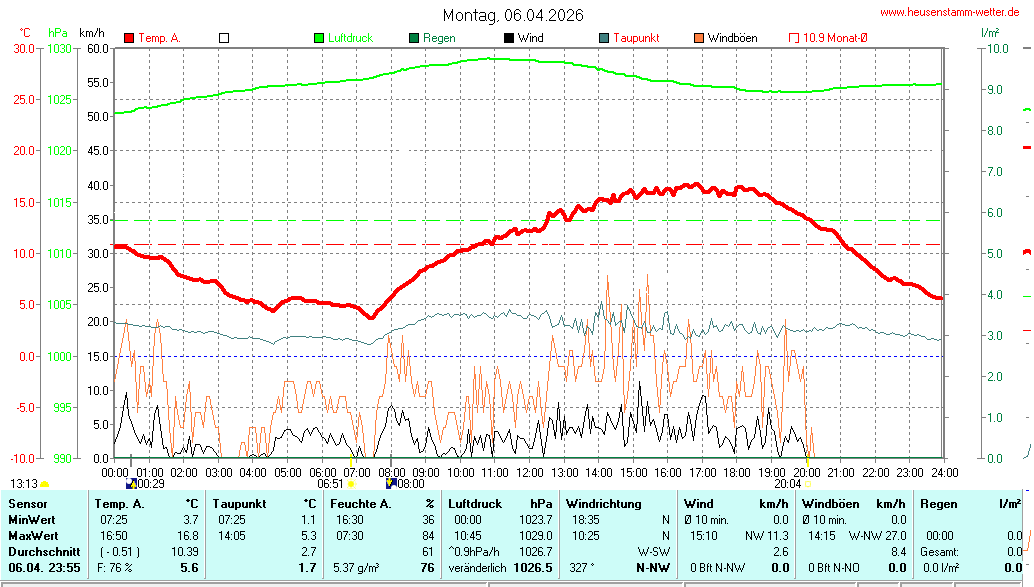The height and width of the screenshot is (587, 1034).
Task: Select the Luftdruck column header in table
Action: (473, 504)
